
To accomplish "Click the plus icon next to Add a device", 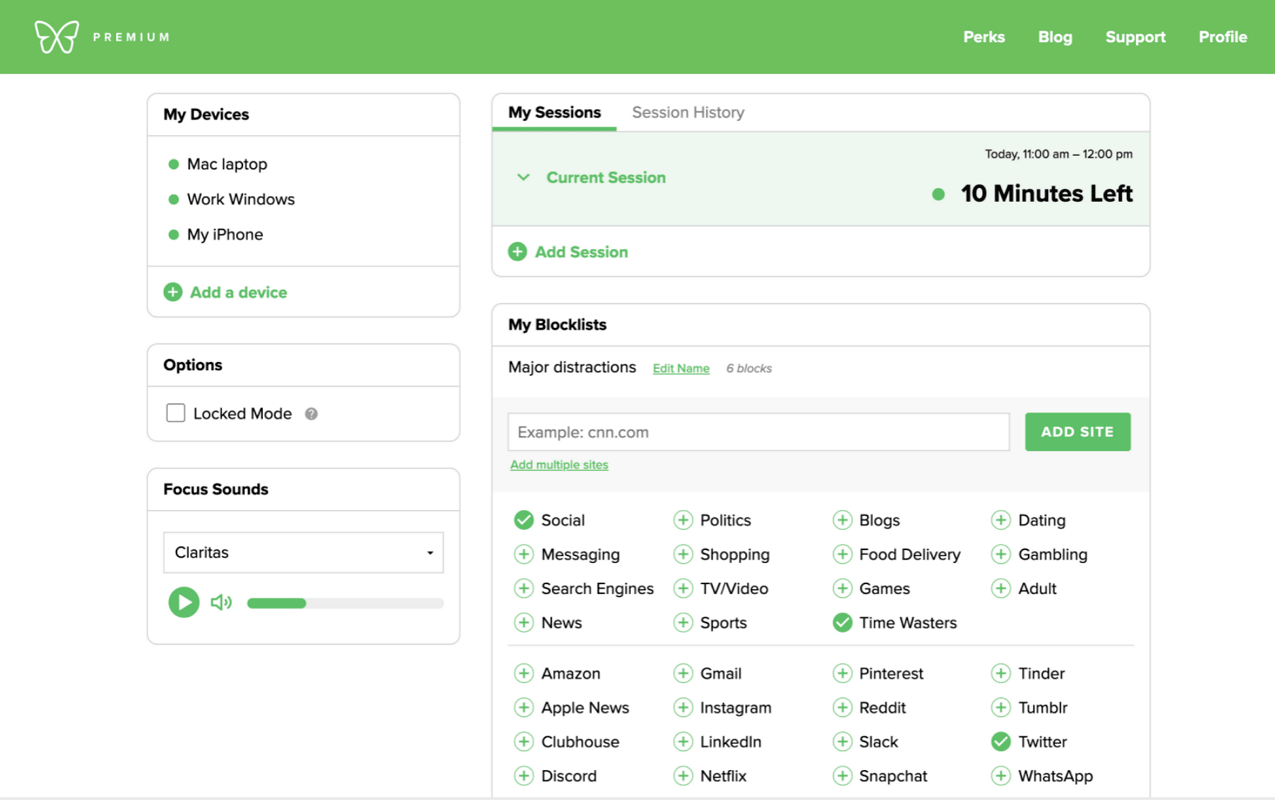I will click(173, 292).
